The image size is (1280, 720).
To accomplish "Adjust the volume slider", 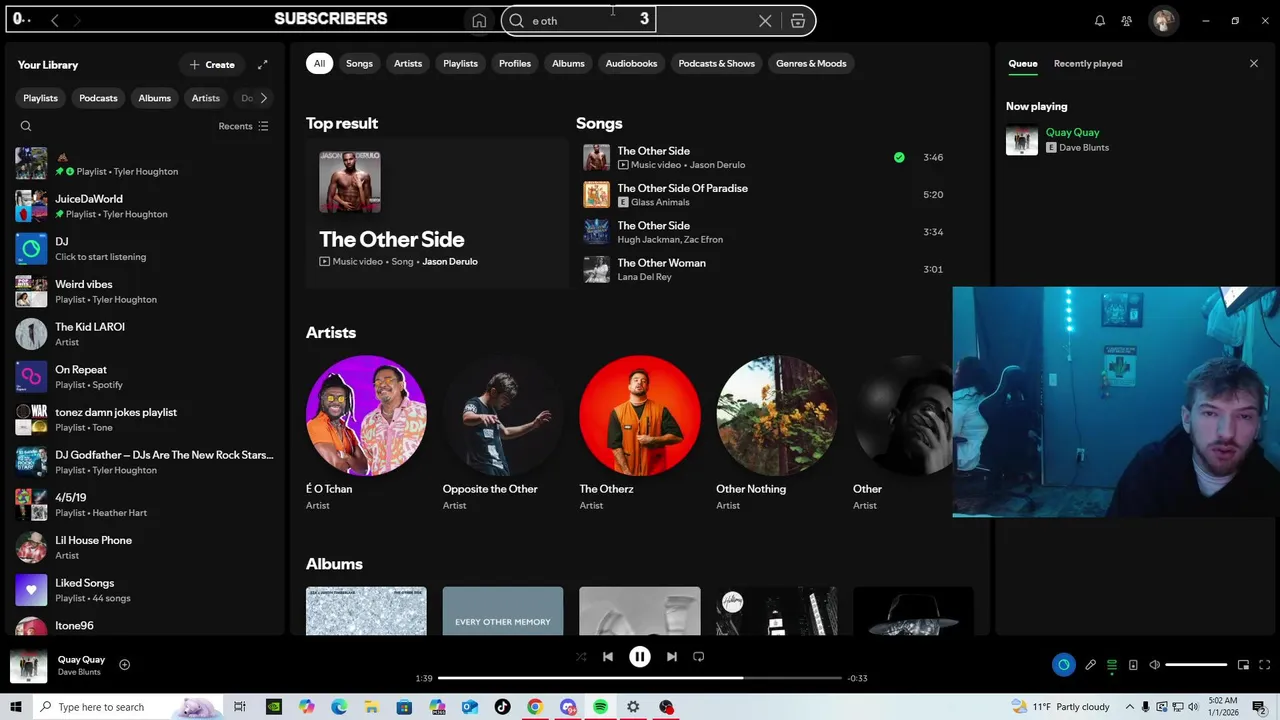I will click(x=1196, y=665).
